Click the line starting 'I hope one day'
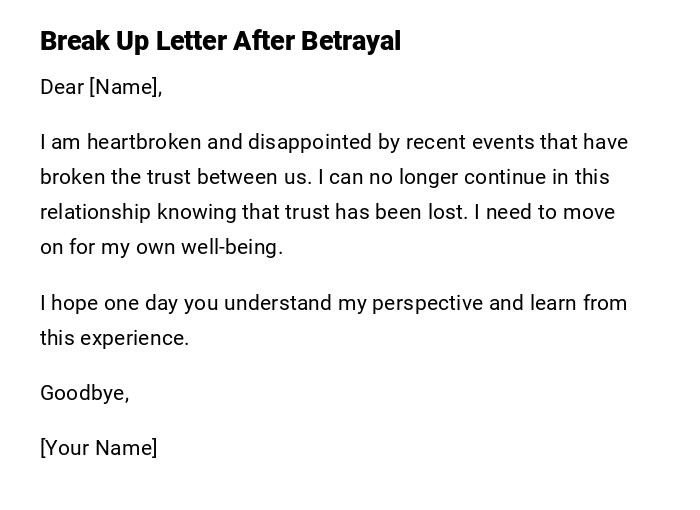This screenshot has width=700, height=510. 333,302
